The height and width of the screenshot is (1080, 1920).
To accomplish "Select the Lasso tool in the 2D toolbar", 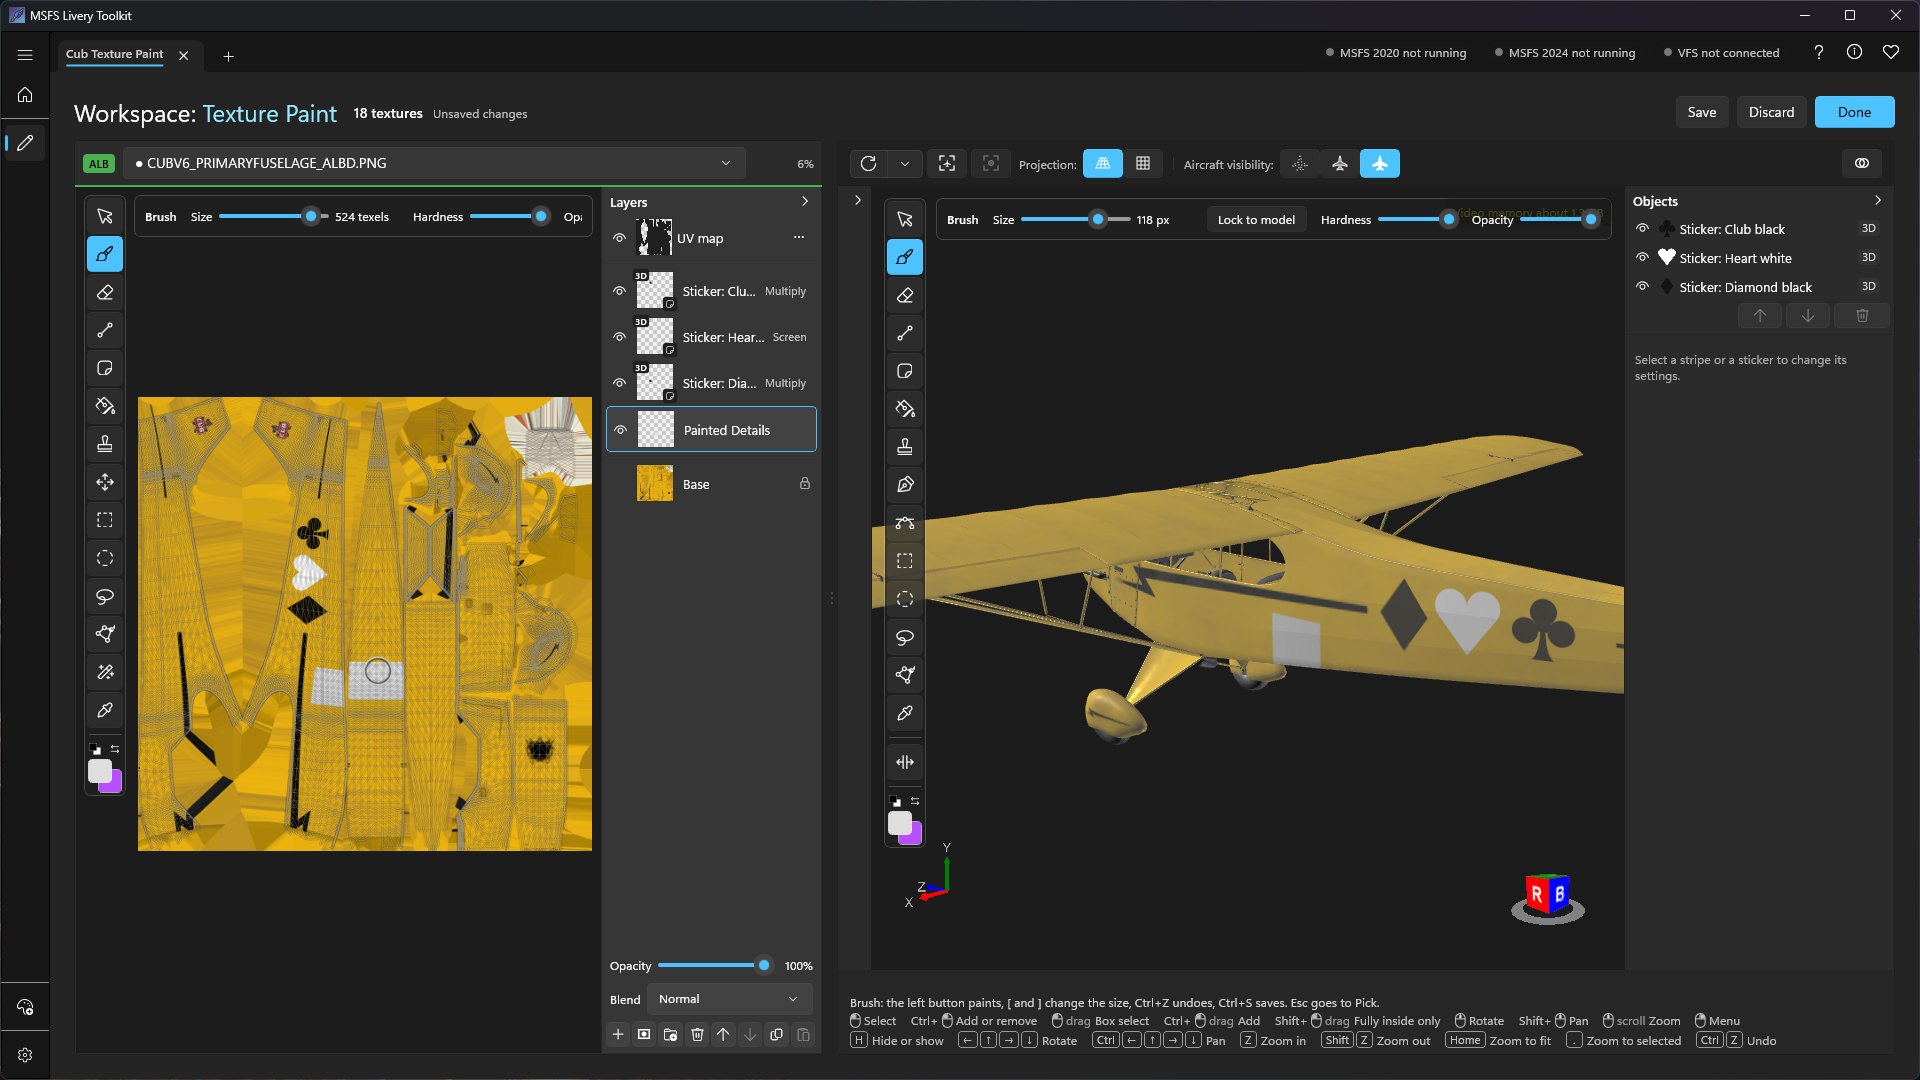I will click(x=105, y=597).
